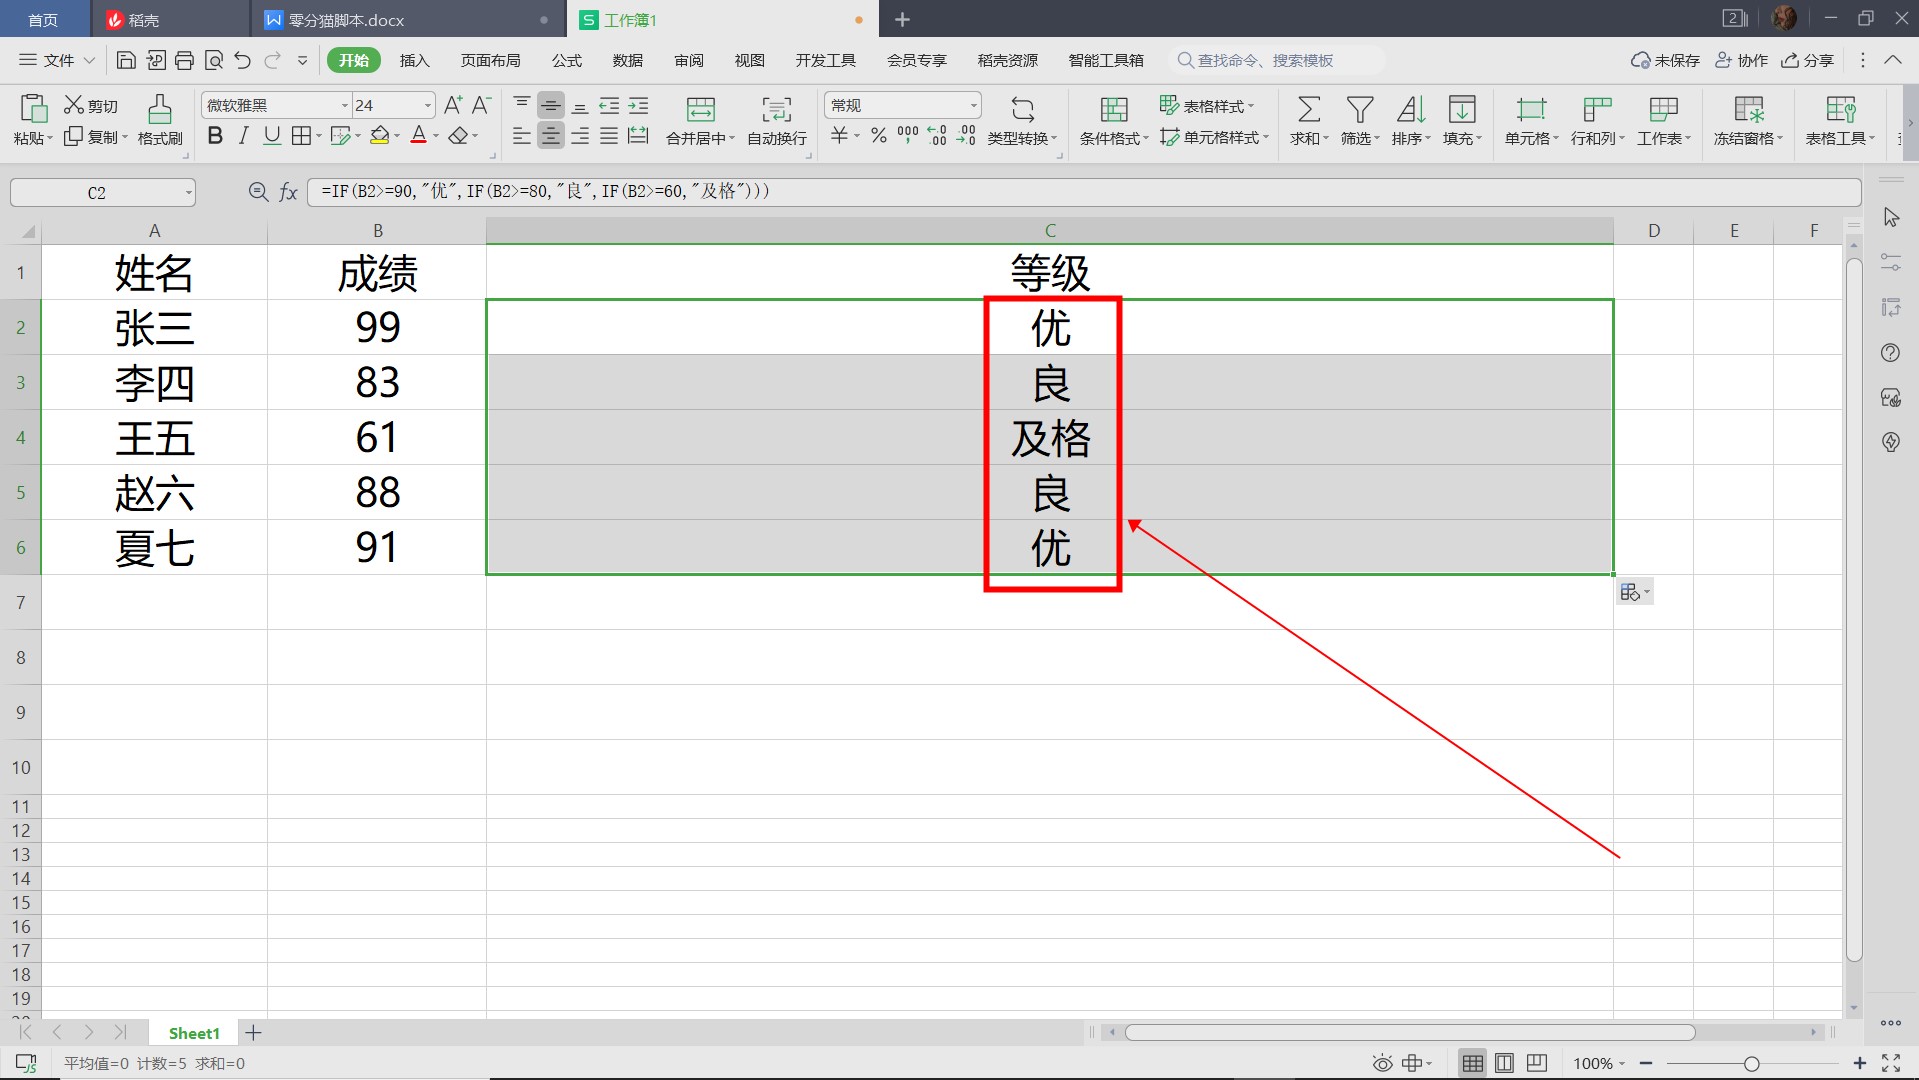Open Conditional Formatting (条件格式) icon
Image resolution: width=1919 pixels, height=1080 pixels.
(1113, 109)
